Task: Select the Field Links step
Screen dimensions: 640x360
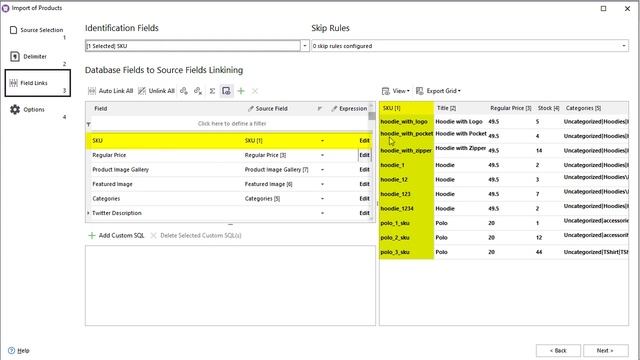Action: click(x=38, y=83)
